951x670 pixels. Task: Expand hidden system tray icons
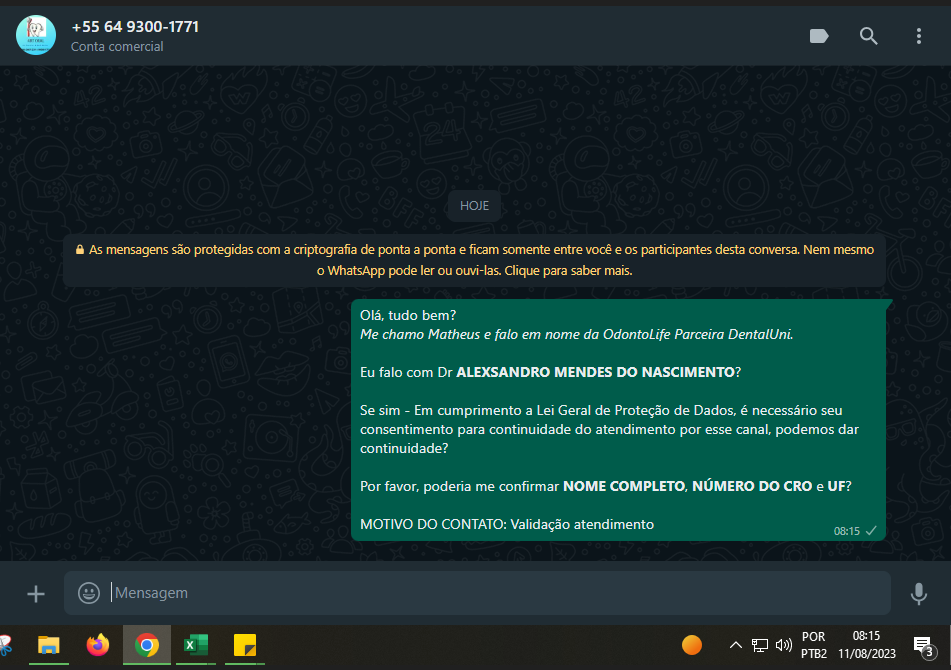click(x=735, y=645)
